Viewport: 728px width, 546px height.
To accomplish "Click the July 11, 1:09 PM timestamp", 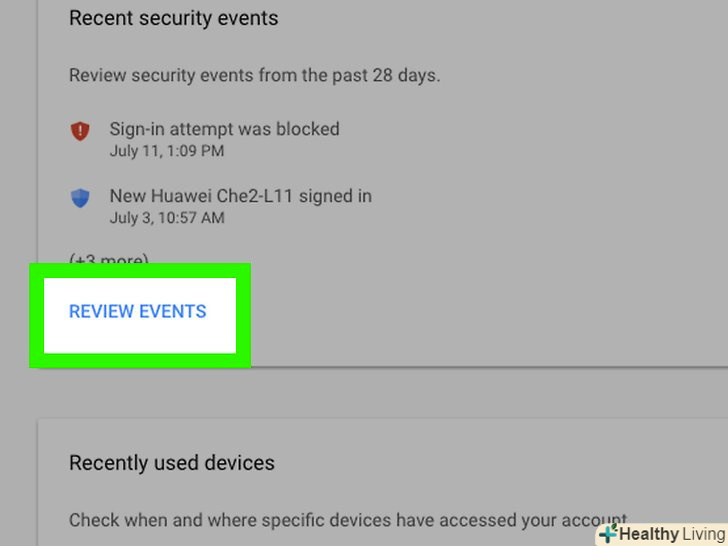I will 166,151.
